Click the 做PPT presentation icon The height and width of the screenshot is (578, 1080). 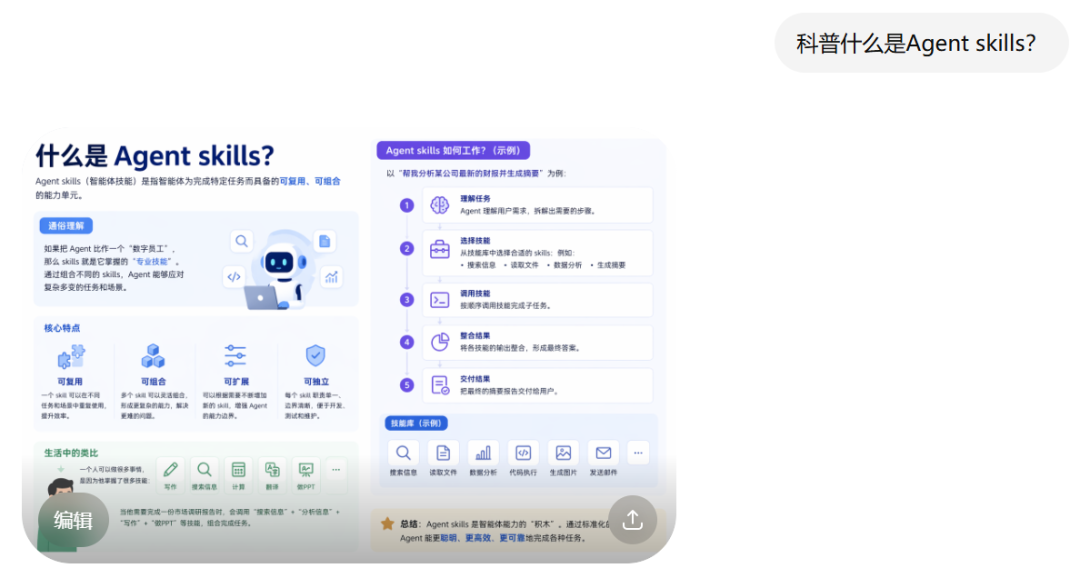pyautogui.click(x=306, y=470)
